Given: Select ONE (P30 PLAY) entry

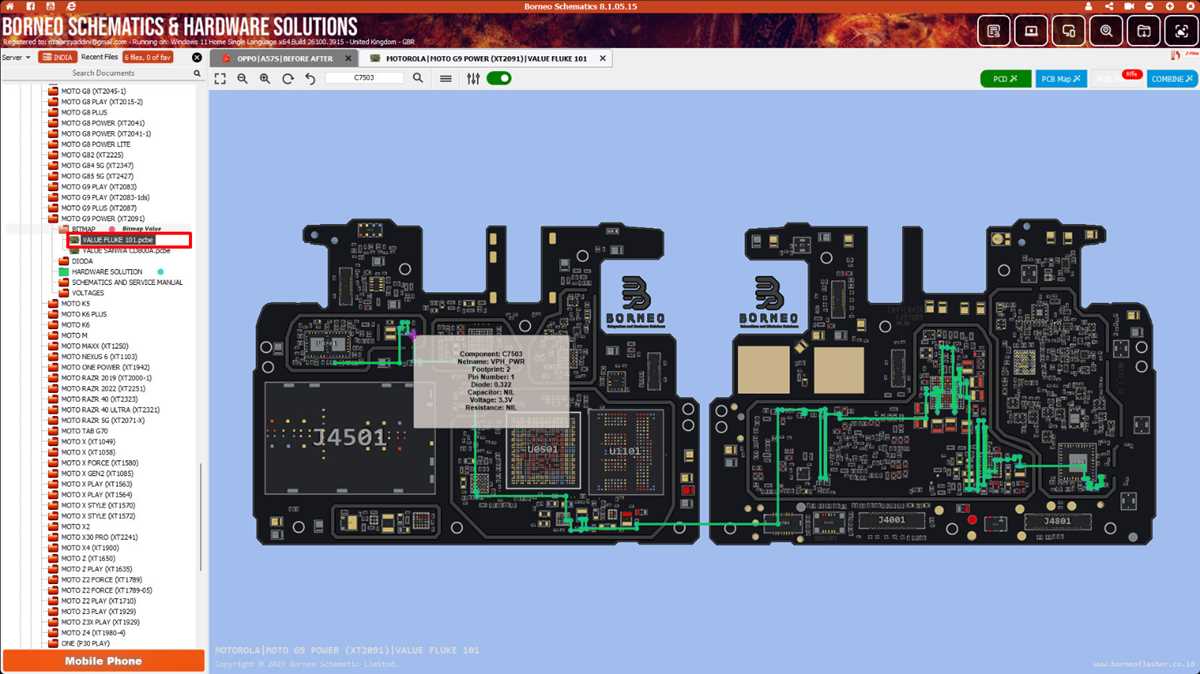Looking at the screenshot, I should [85, 643].
